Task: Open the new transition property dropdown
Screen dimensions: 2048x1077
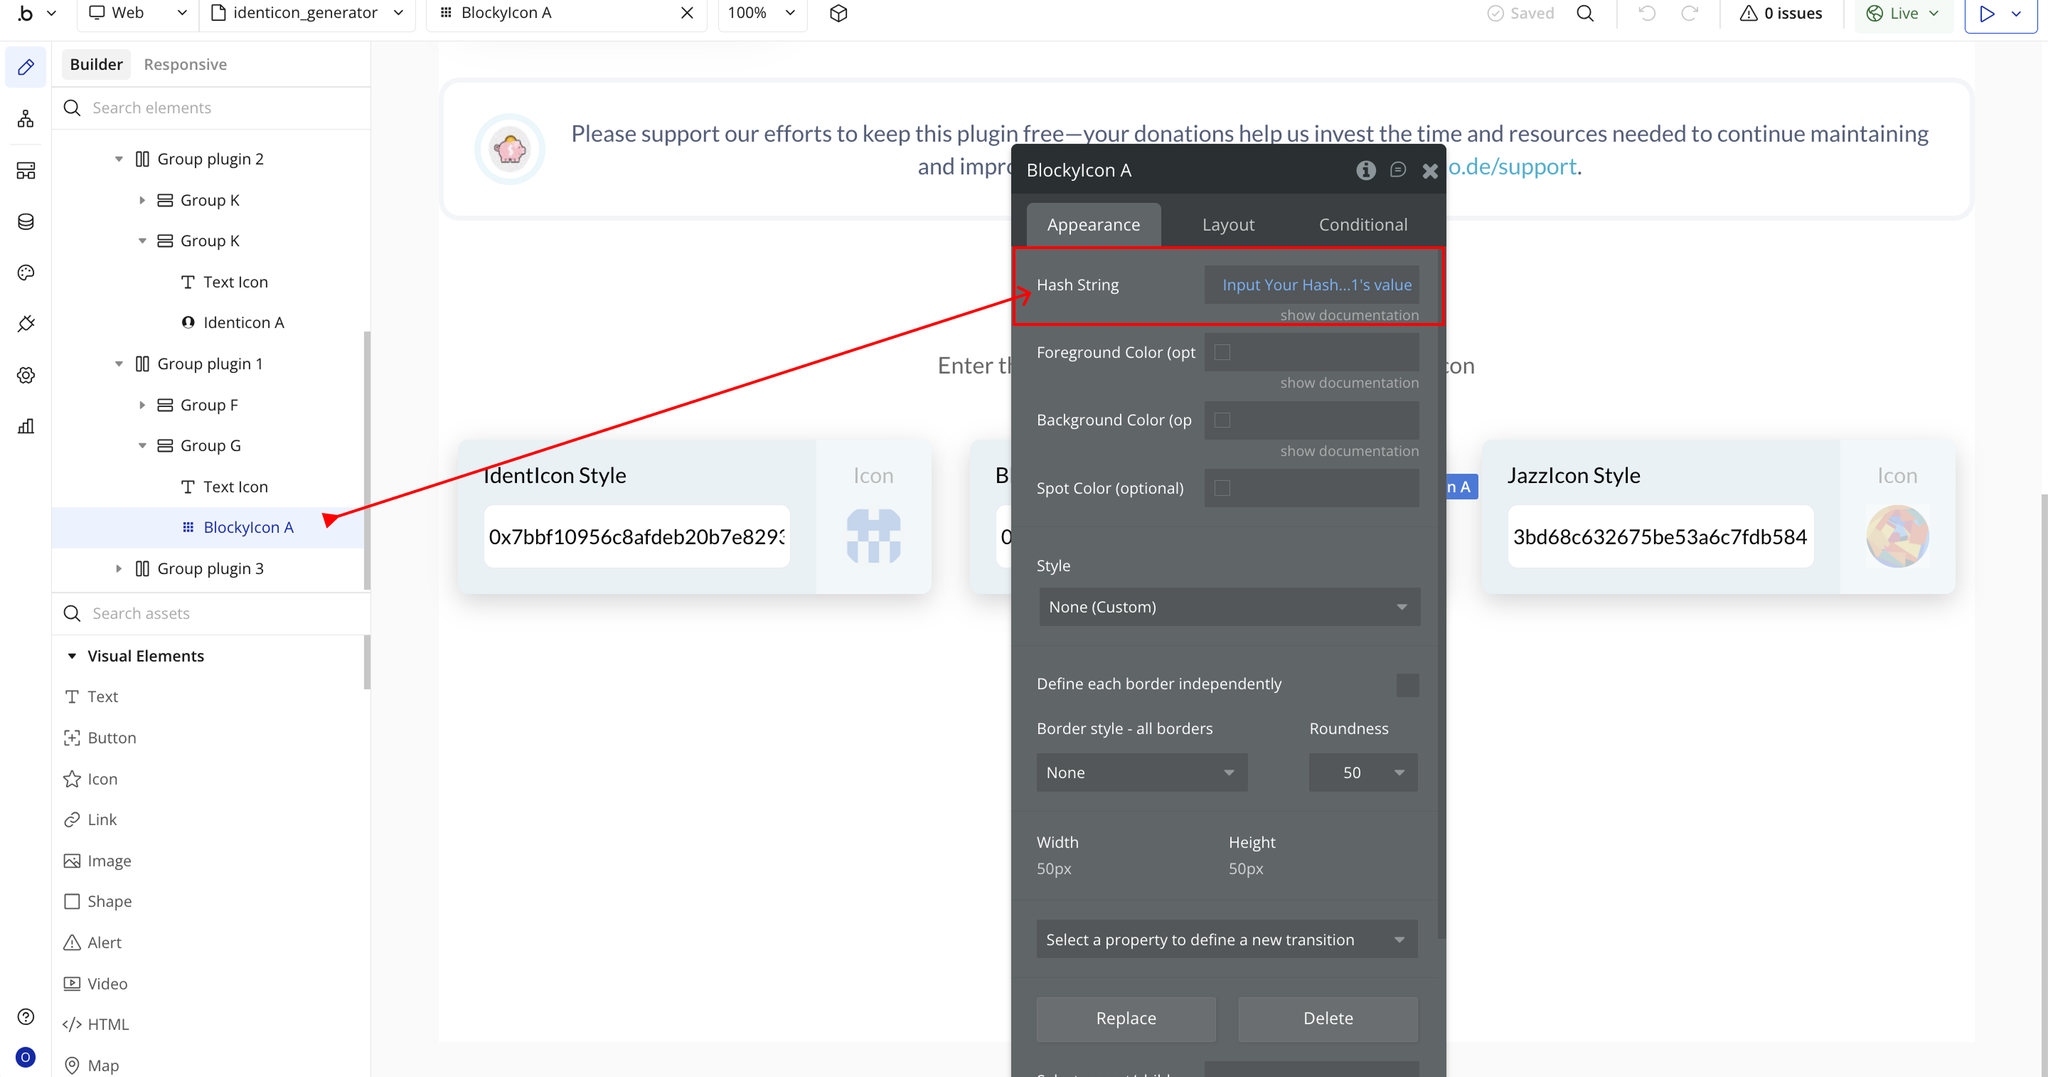Action: [x=1227, y=940]
